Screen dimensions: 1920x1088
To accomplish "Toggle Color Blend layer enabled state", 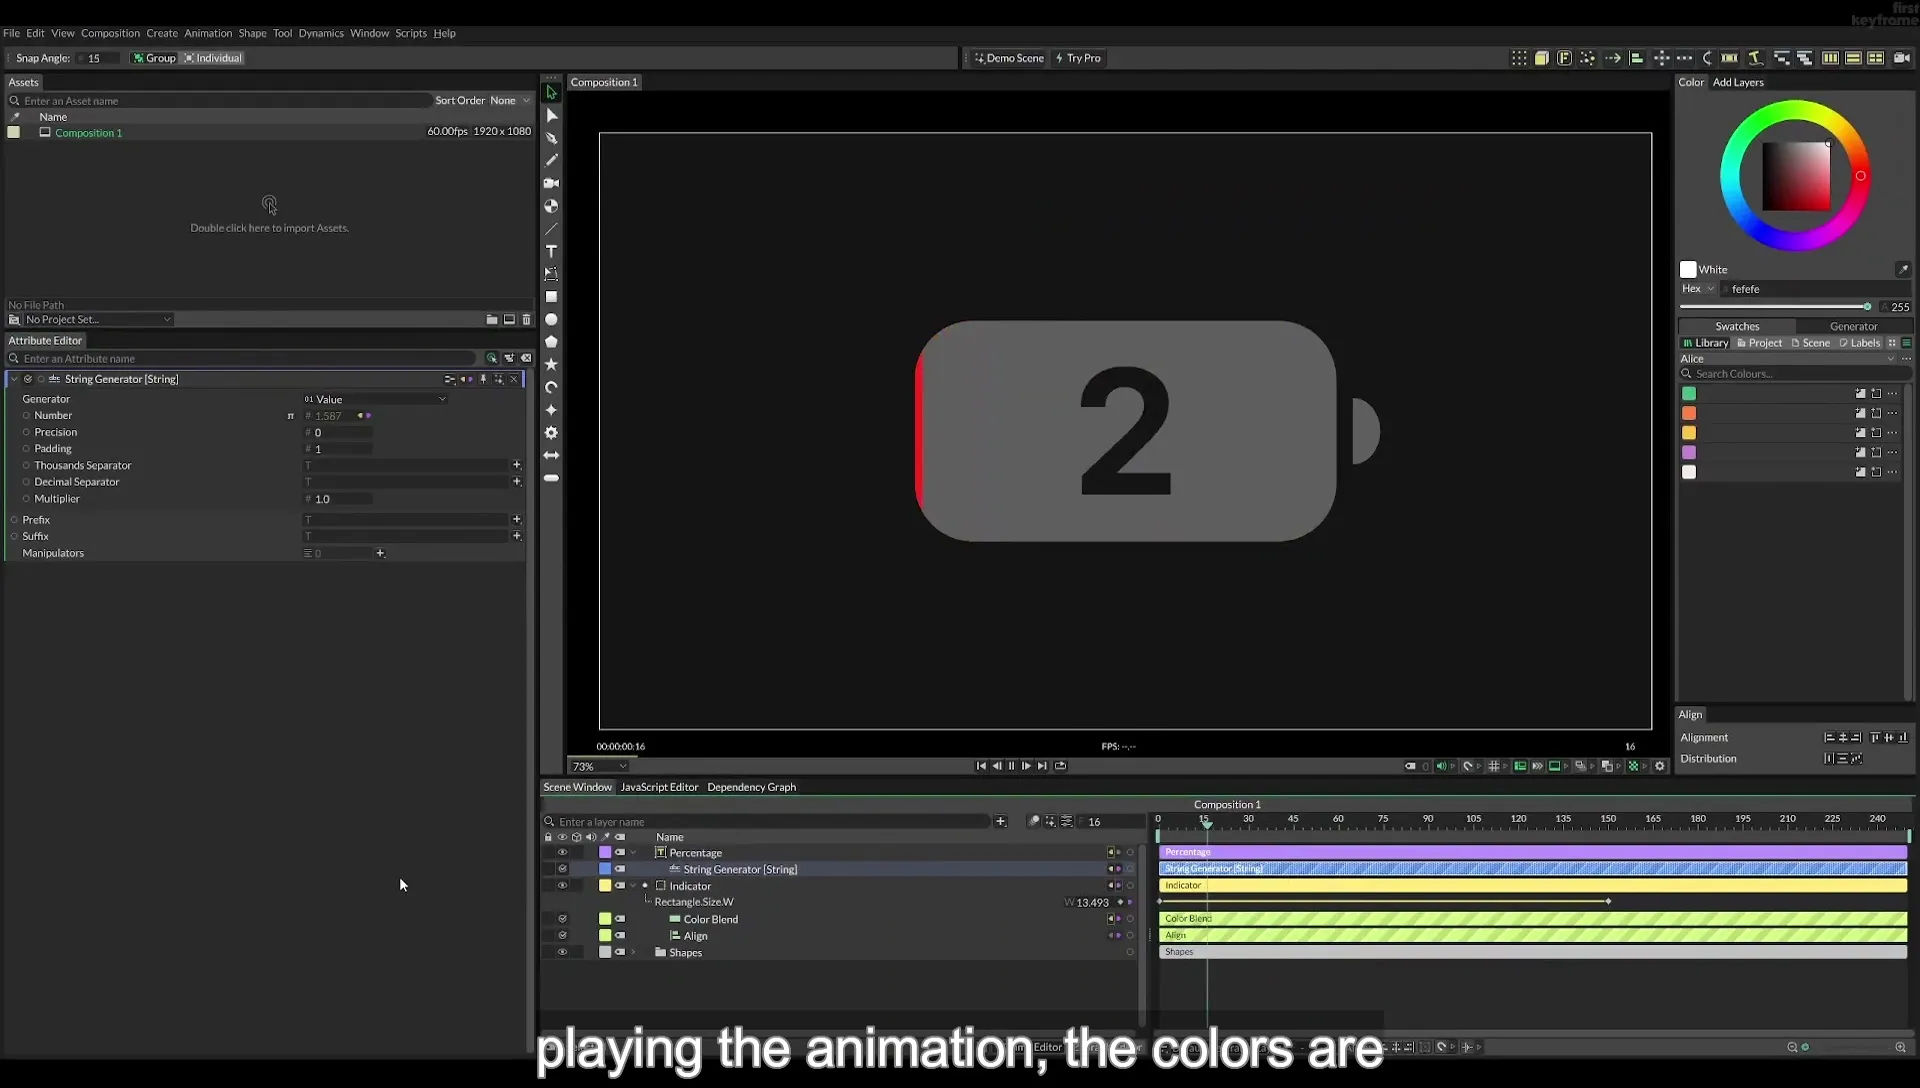I will point(562,919).
